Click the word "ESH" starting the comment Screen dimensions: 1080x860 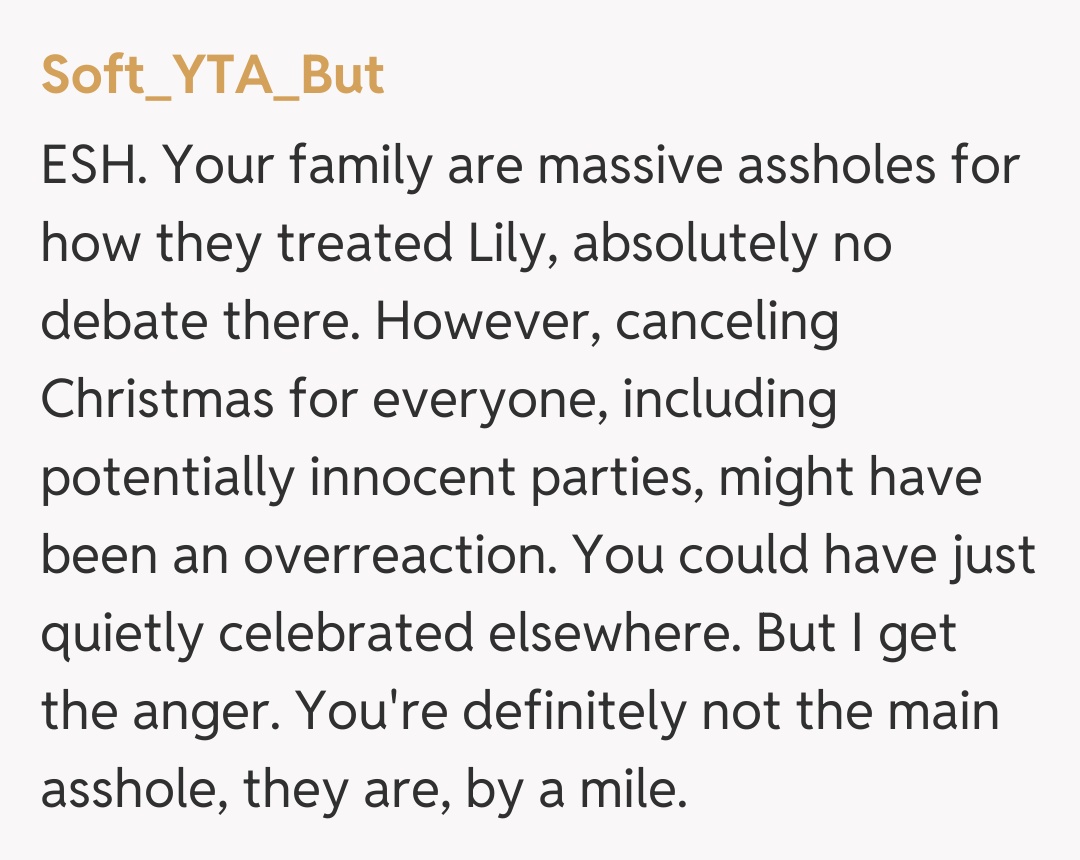(92, 167)
